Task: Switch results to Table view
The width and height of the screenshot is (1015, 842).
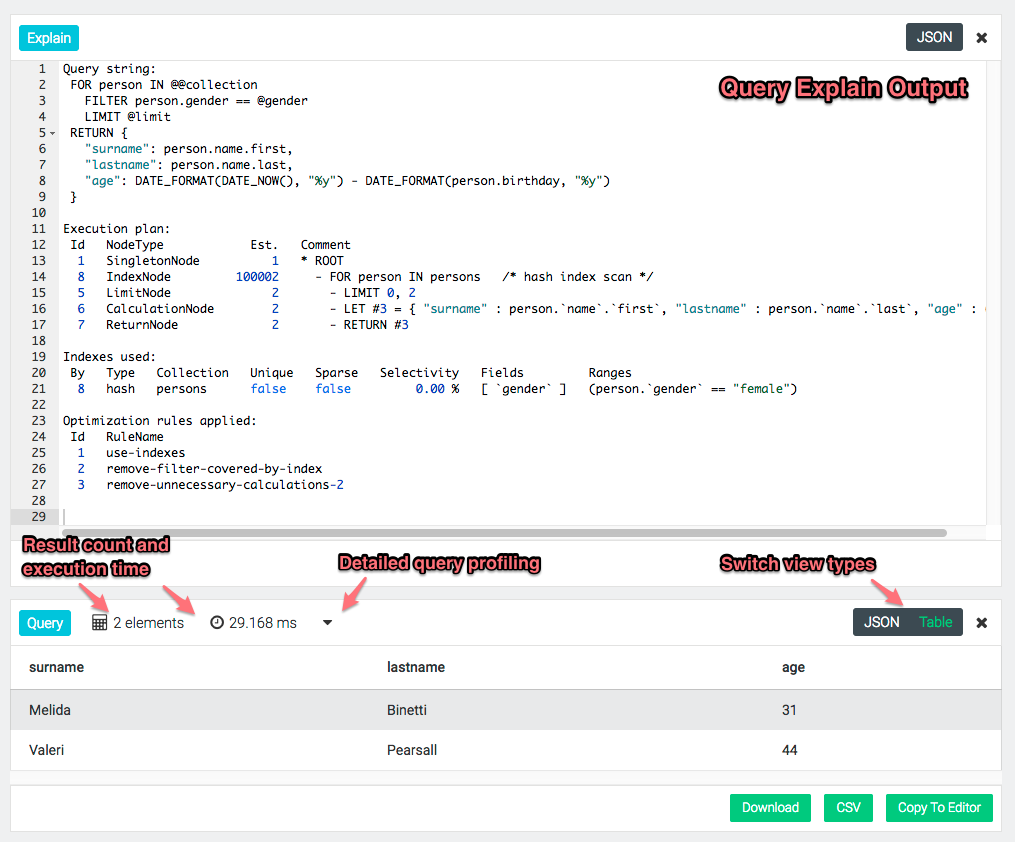Action: (x=935, y=622)
